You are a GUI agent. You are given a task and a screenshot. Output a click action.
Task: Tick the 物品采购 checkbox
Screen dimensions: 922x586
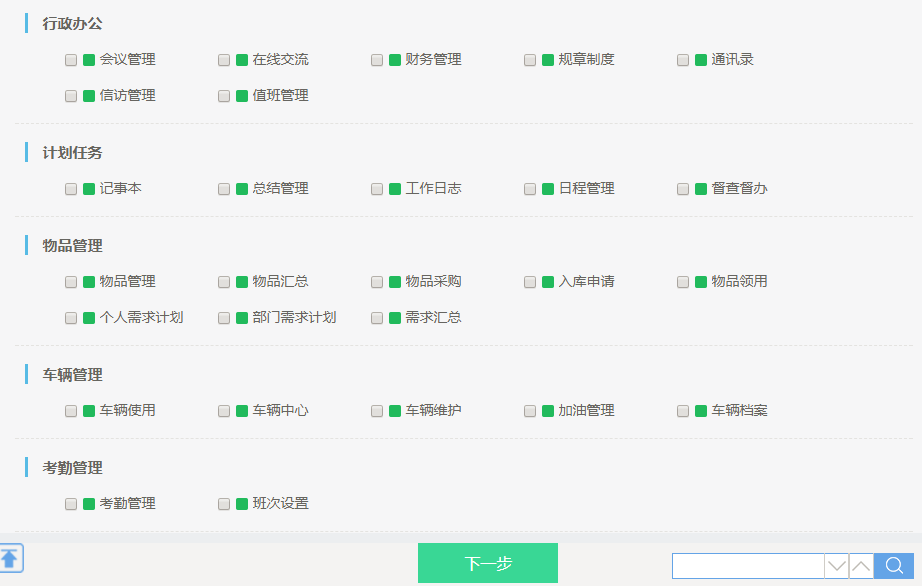pyautogui.click(x=377, y=282)
